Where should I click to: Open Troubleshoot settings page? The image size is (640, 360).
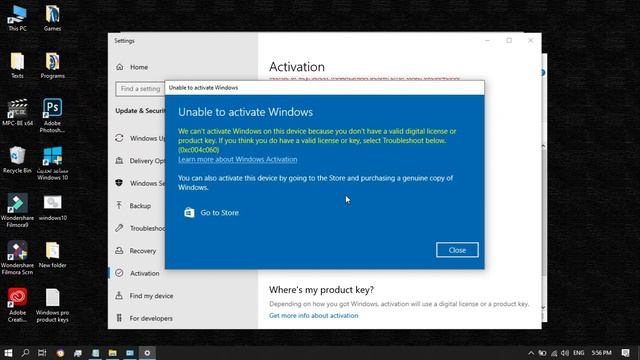coord(140,228)
